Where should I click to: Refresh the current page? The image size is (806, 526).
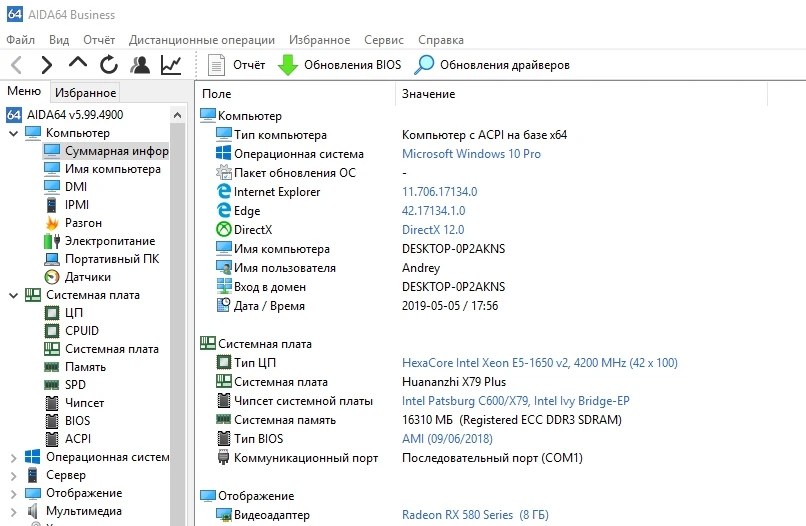(x=109, y=65)
